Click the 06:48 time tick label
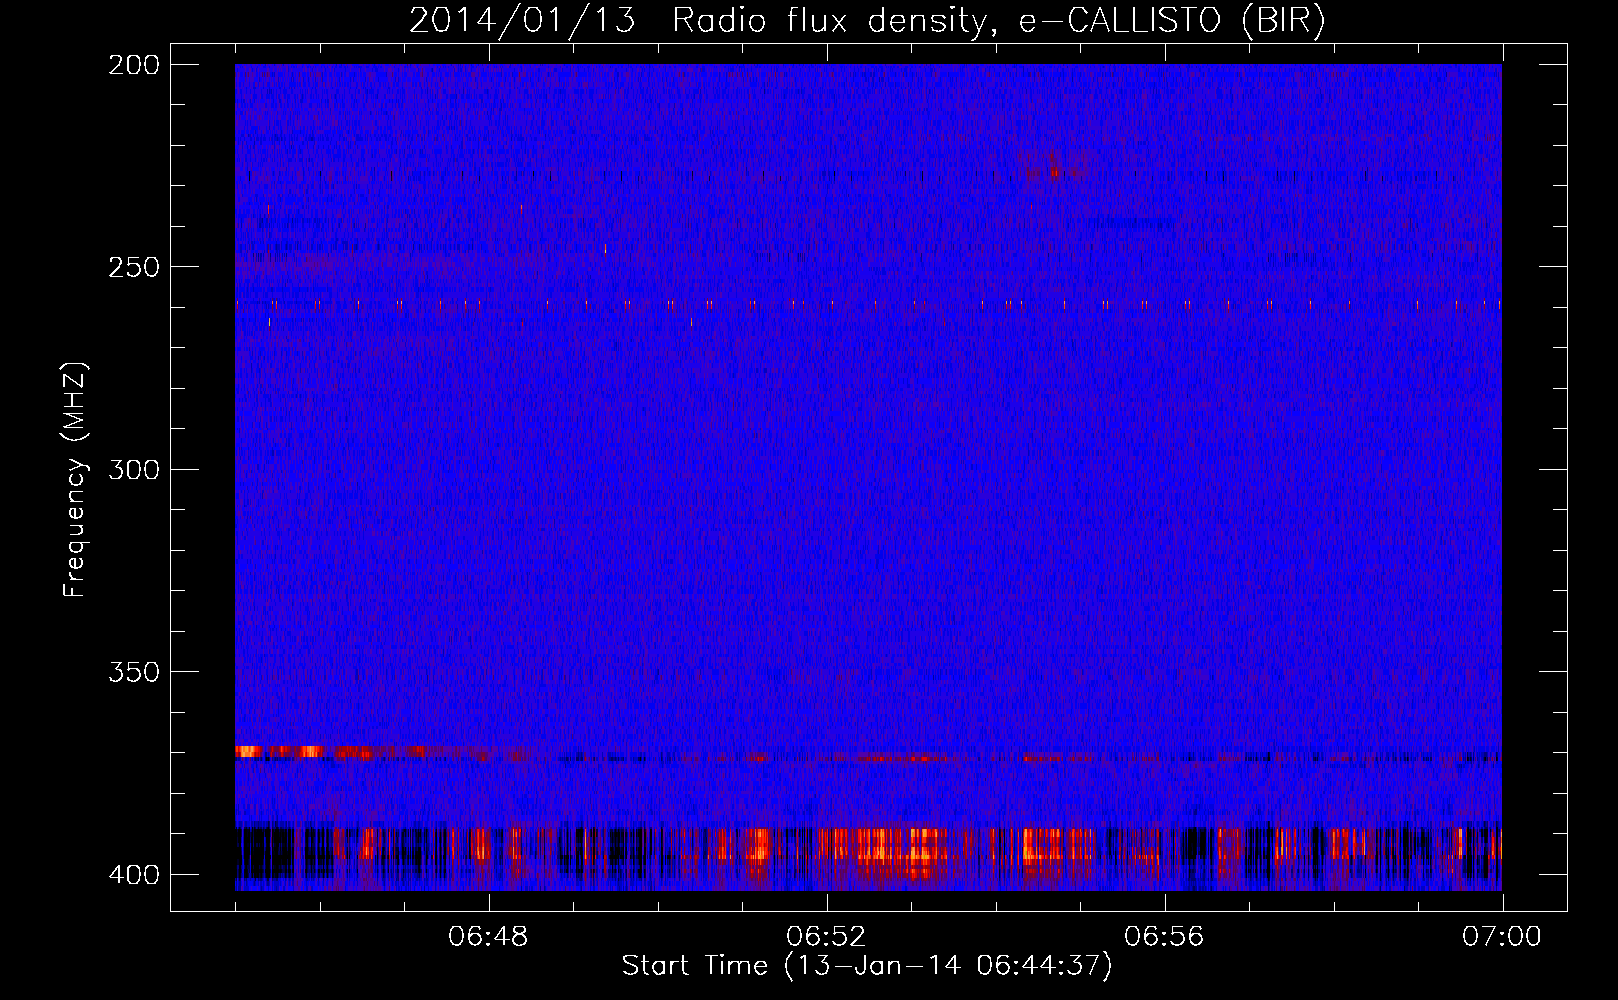 pos(488,937)
